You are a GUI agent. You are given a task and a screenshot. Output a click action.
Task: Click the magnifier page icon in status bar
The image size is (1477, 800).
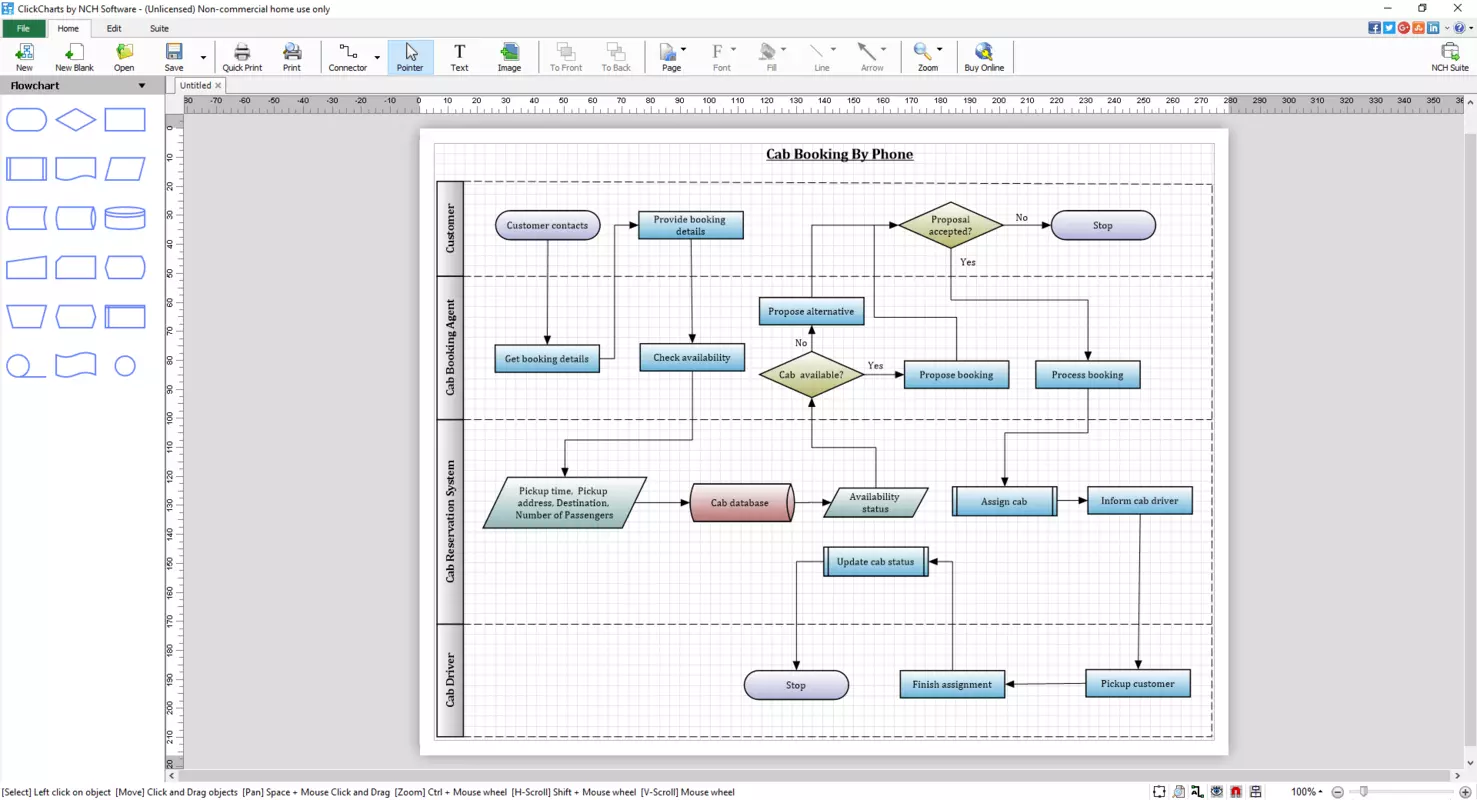tap(1179, 792)
